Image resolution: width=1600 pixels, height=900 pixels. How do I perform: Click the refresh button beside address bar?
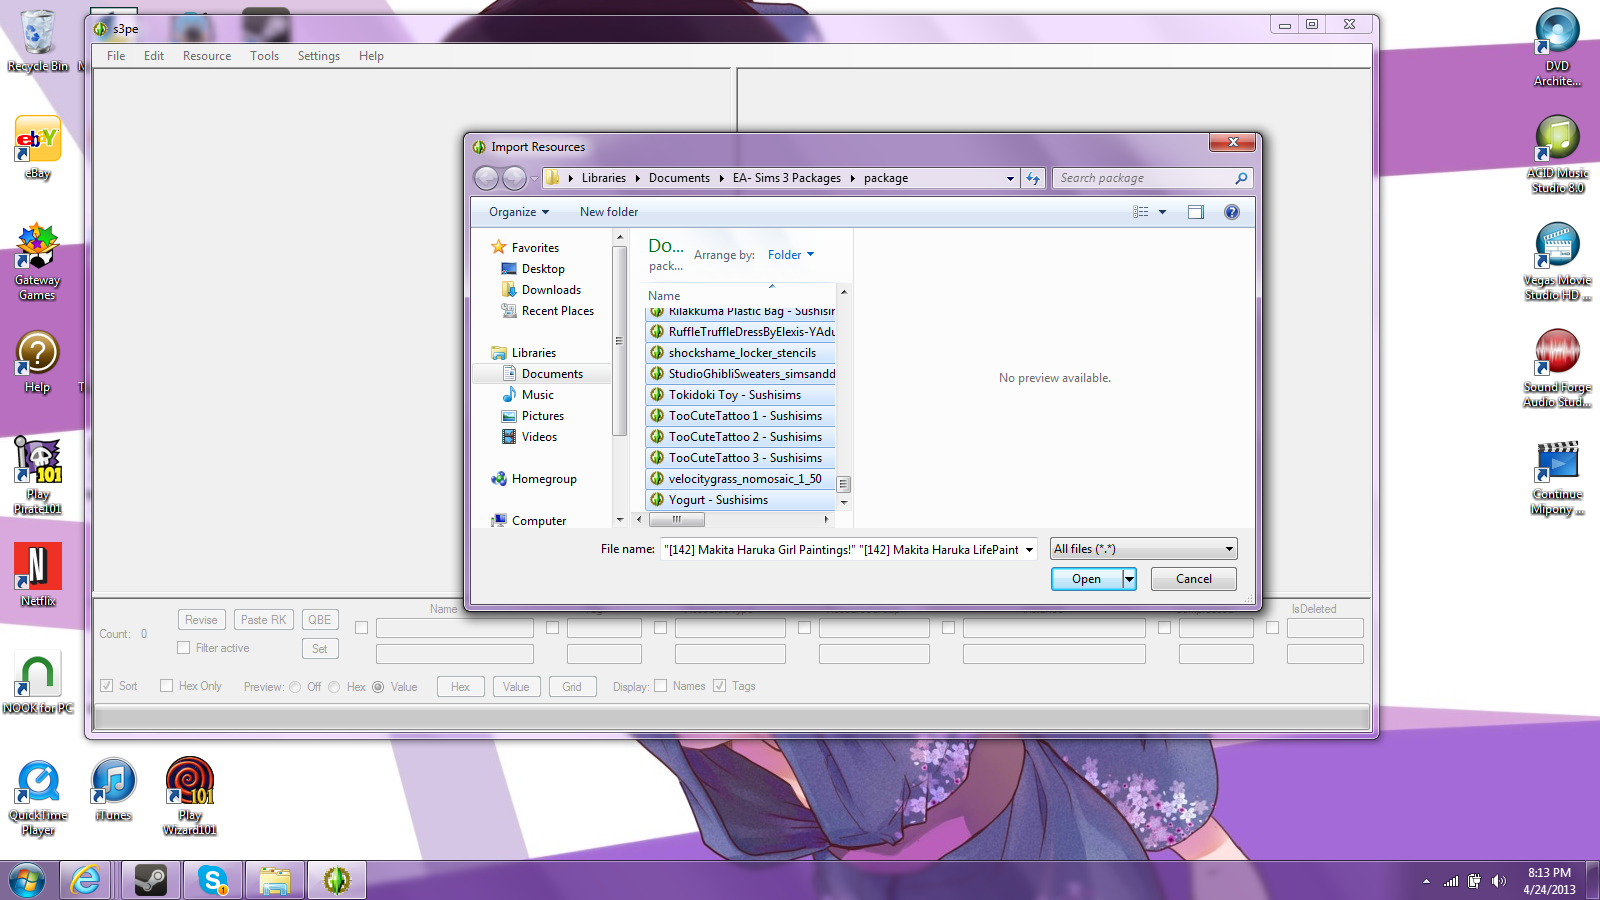pos(1033,178)
